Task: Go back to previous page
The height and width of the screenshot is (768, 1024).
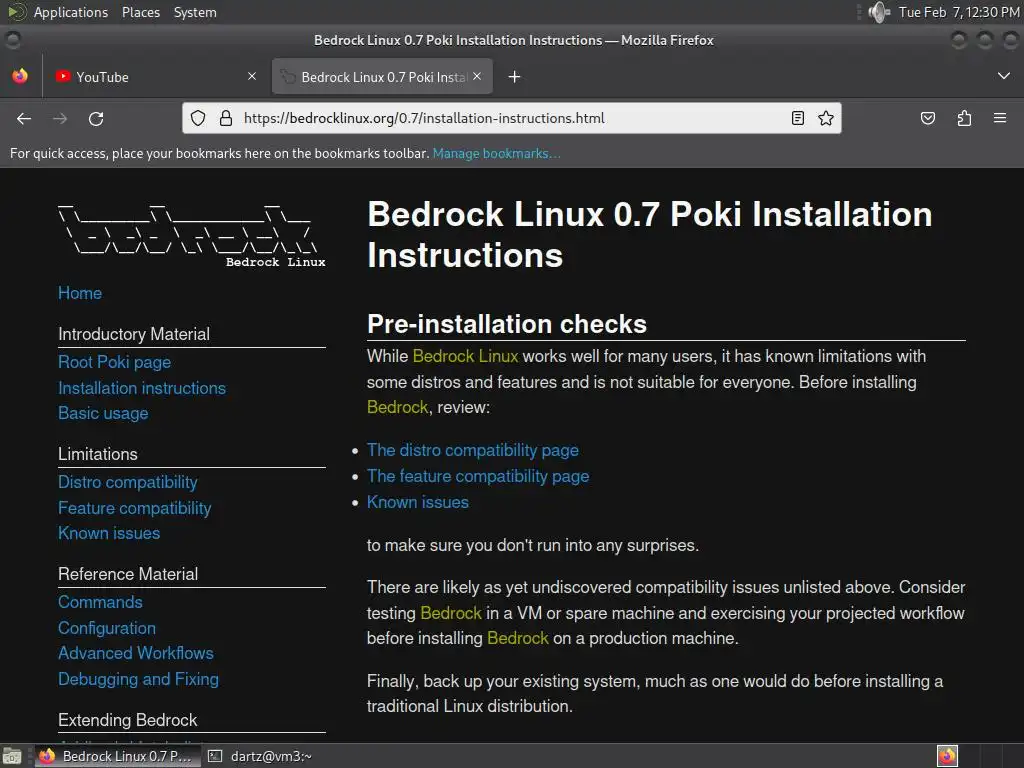Action: (24, 118)
